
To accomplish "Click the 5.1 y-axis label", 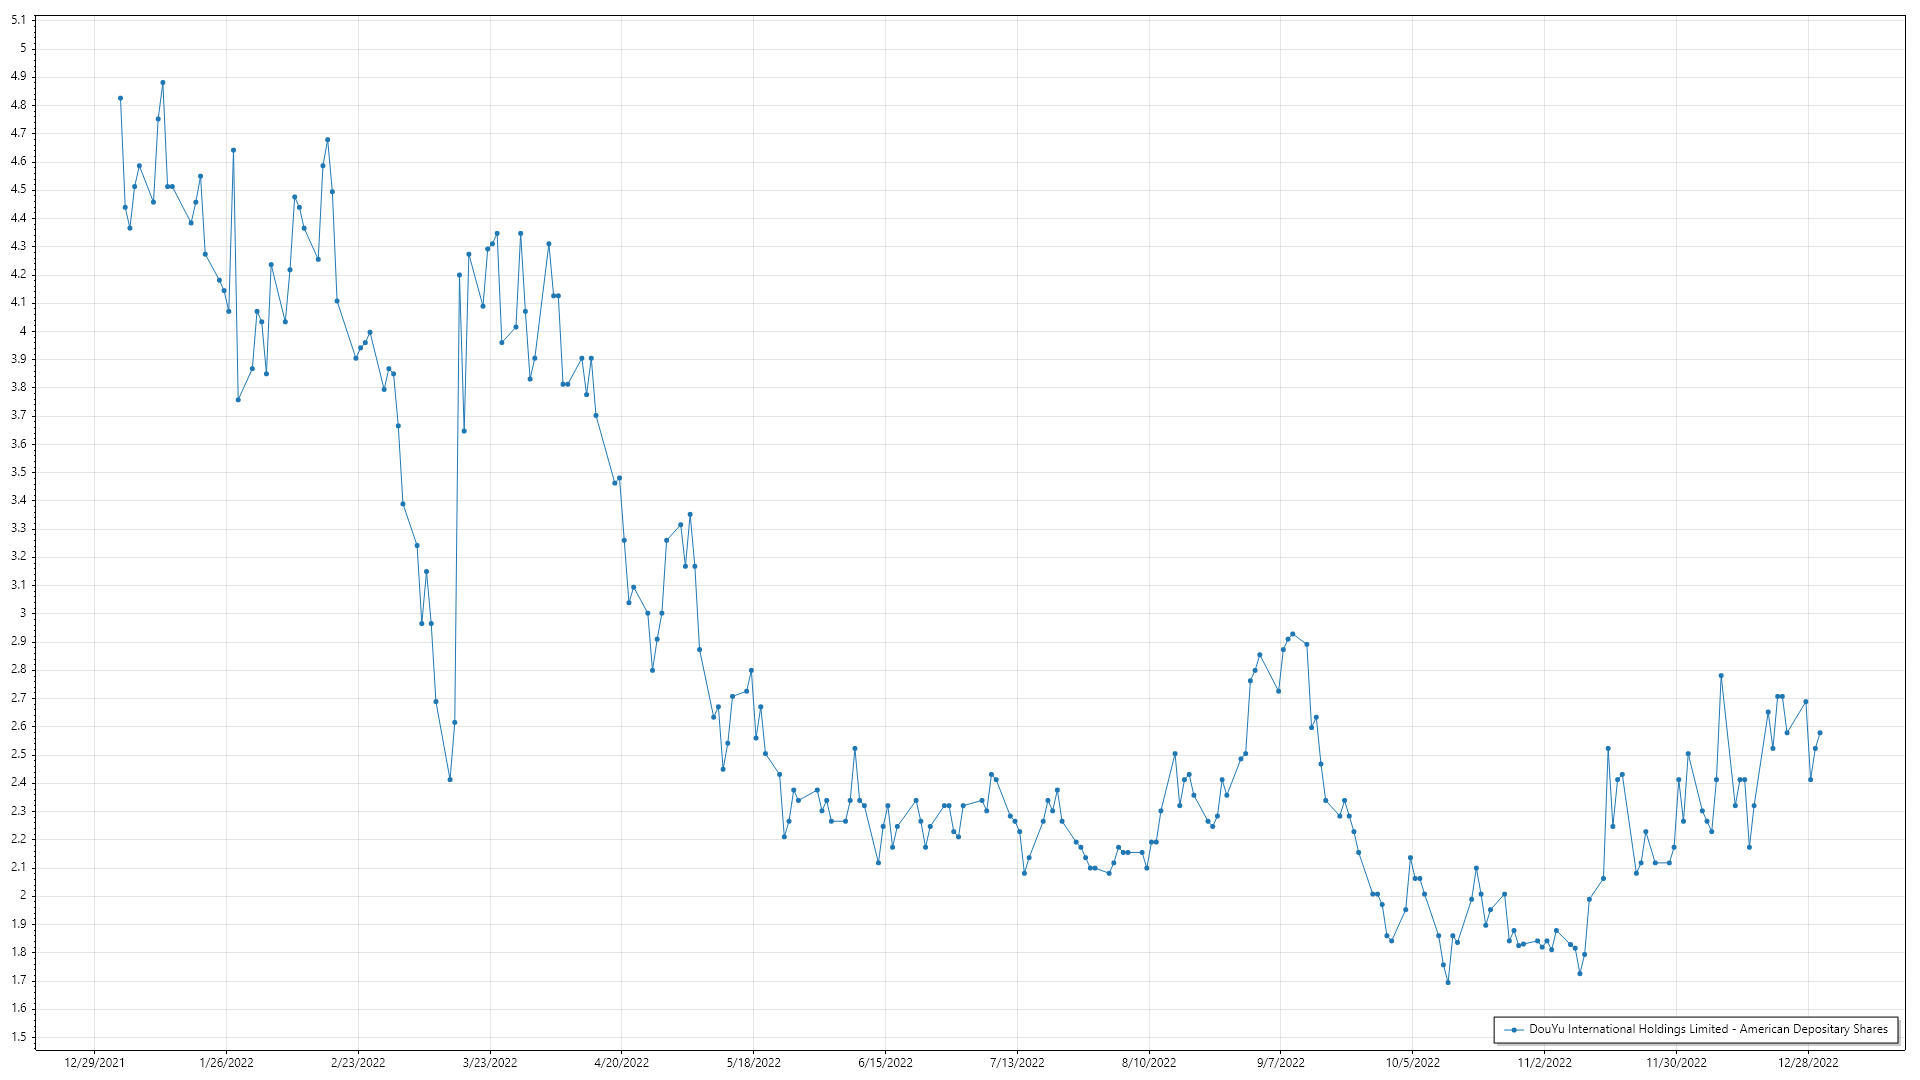I will 18,20.
